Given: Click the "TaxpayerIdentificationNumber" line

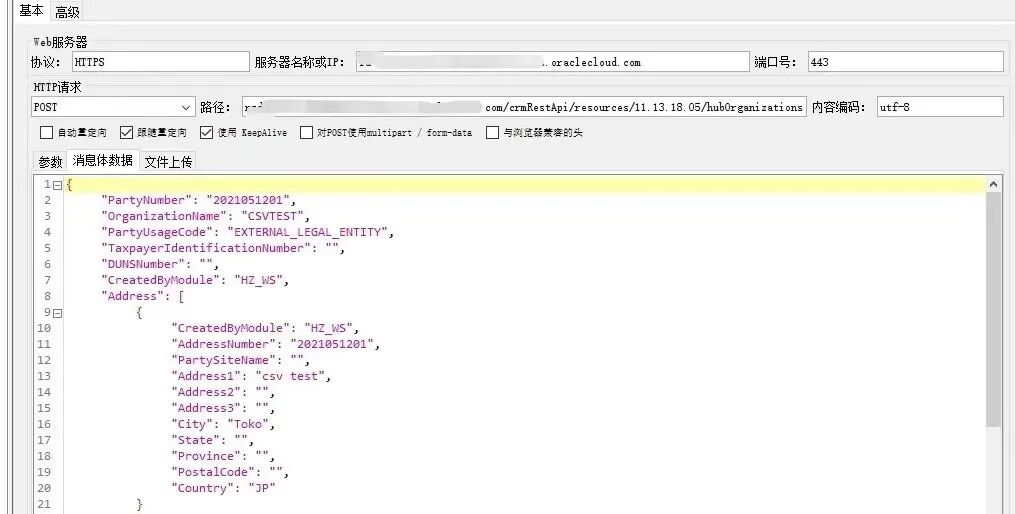Looking at the screenshot, I should (x=223, y=248).
